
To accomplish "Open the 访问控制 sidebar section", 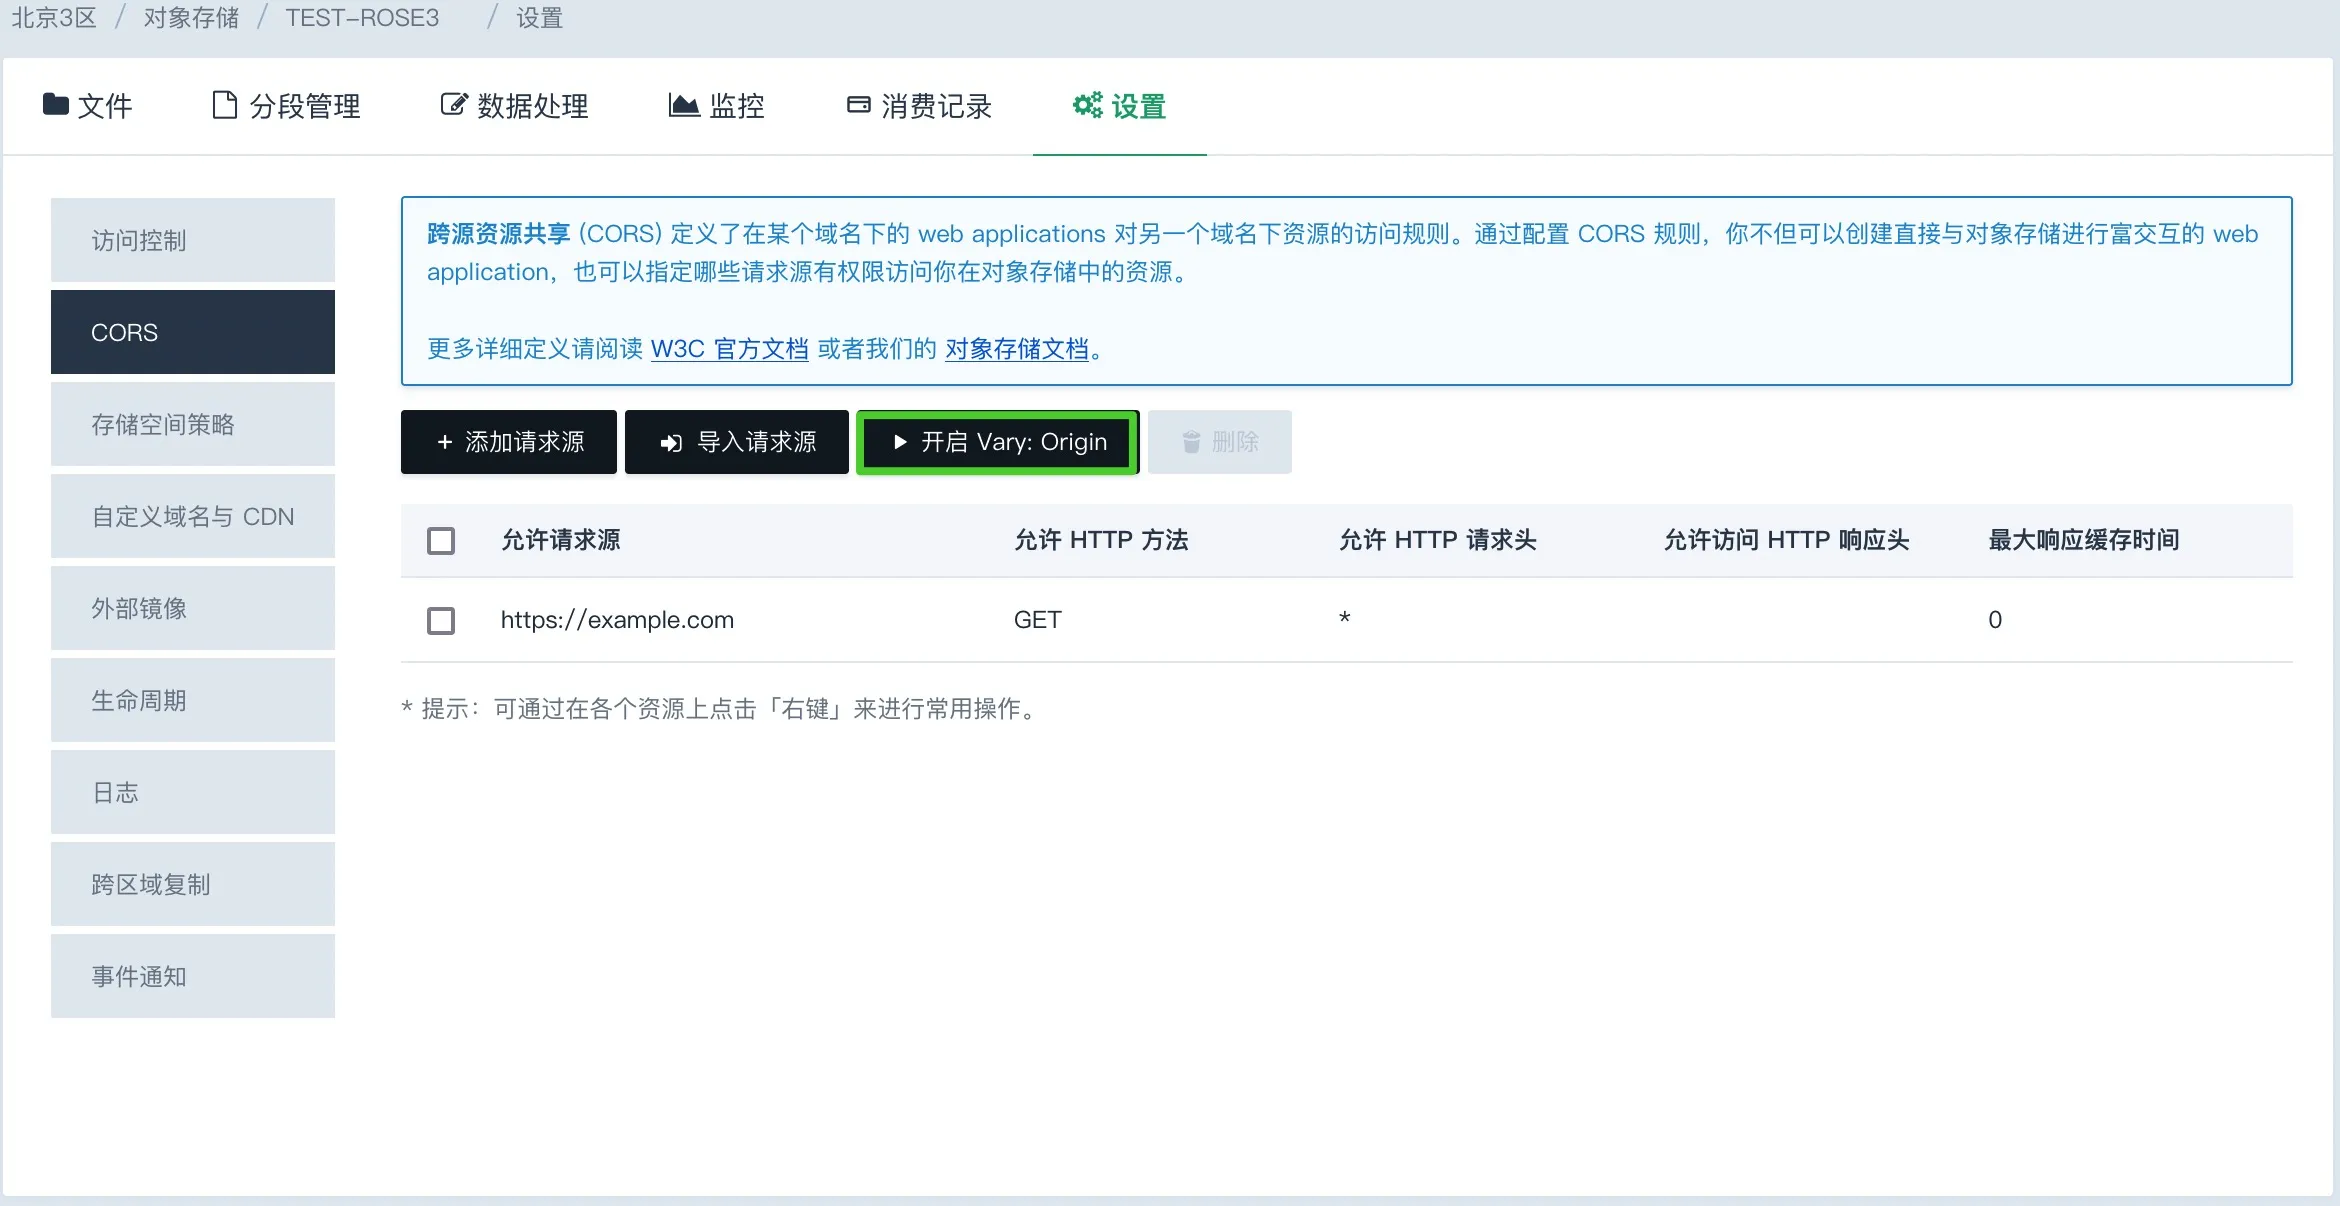I will (193, 240).
